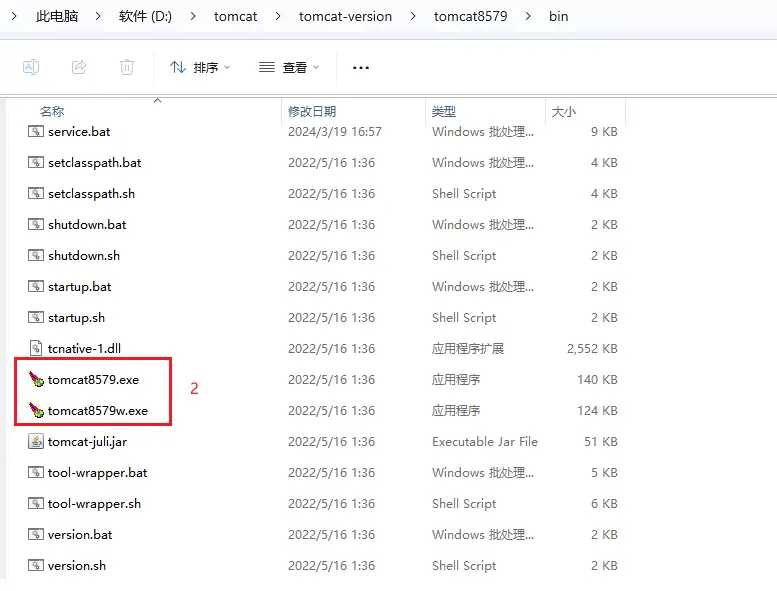This screenshot has width=777, height=591.
Task: Click the type Executable Jar File
Action: 485,441
